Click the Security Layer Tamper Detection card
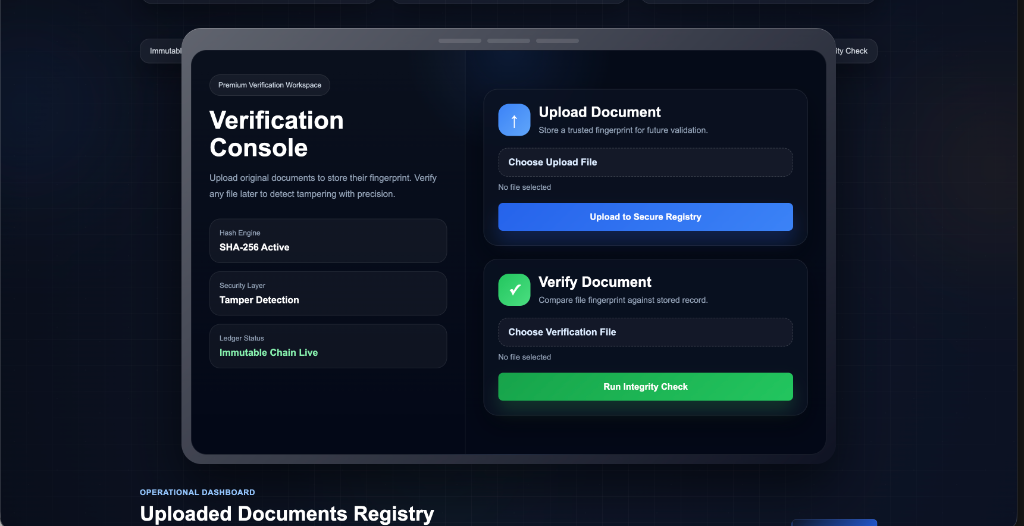 coord(328,293)
